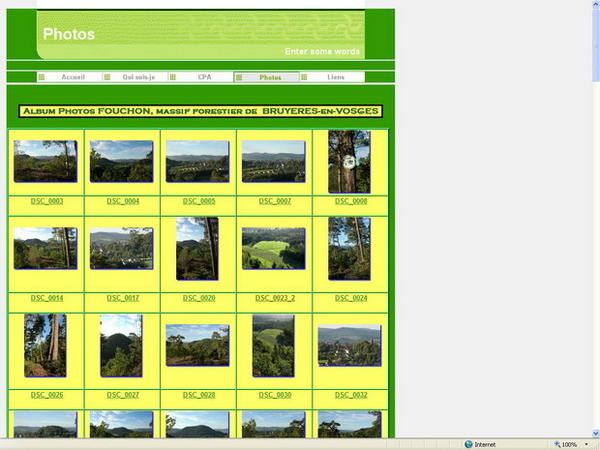Open the DSC_0008 link
600x450 pixels.
pyautogui.click(x=351, y=201)
